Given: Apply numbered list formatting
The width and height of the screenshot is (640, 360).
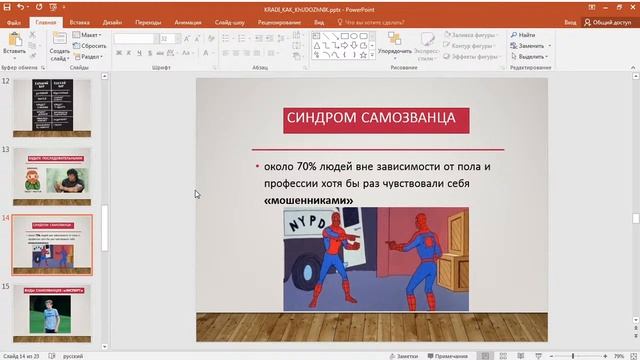Looking at the screenshot, I should 243,39.
